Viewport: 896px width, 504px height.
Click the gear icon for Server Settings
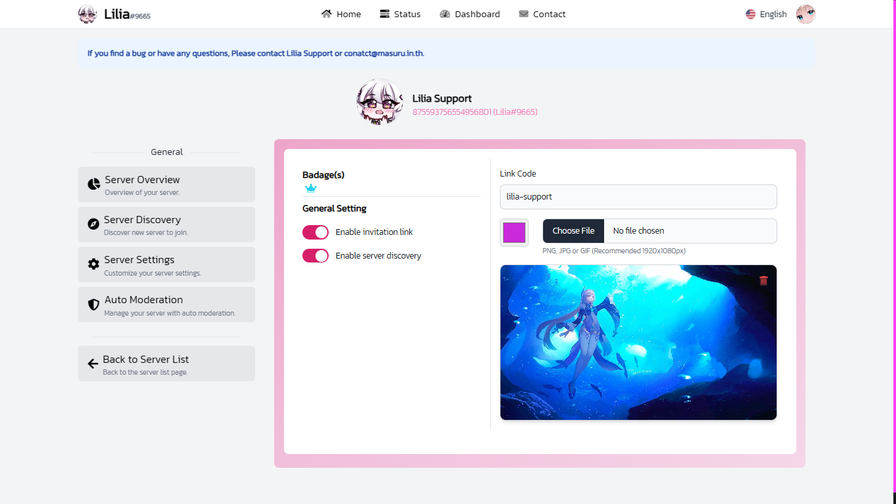(x=93, y=264)
